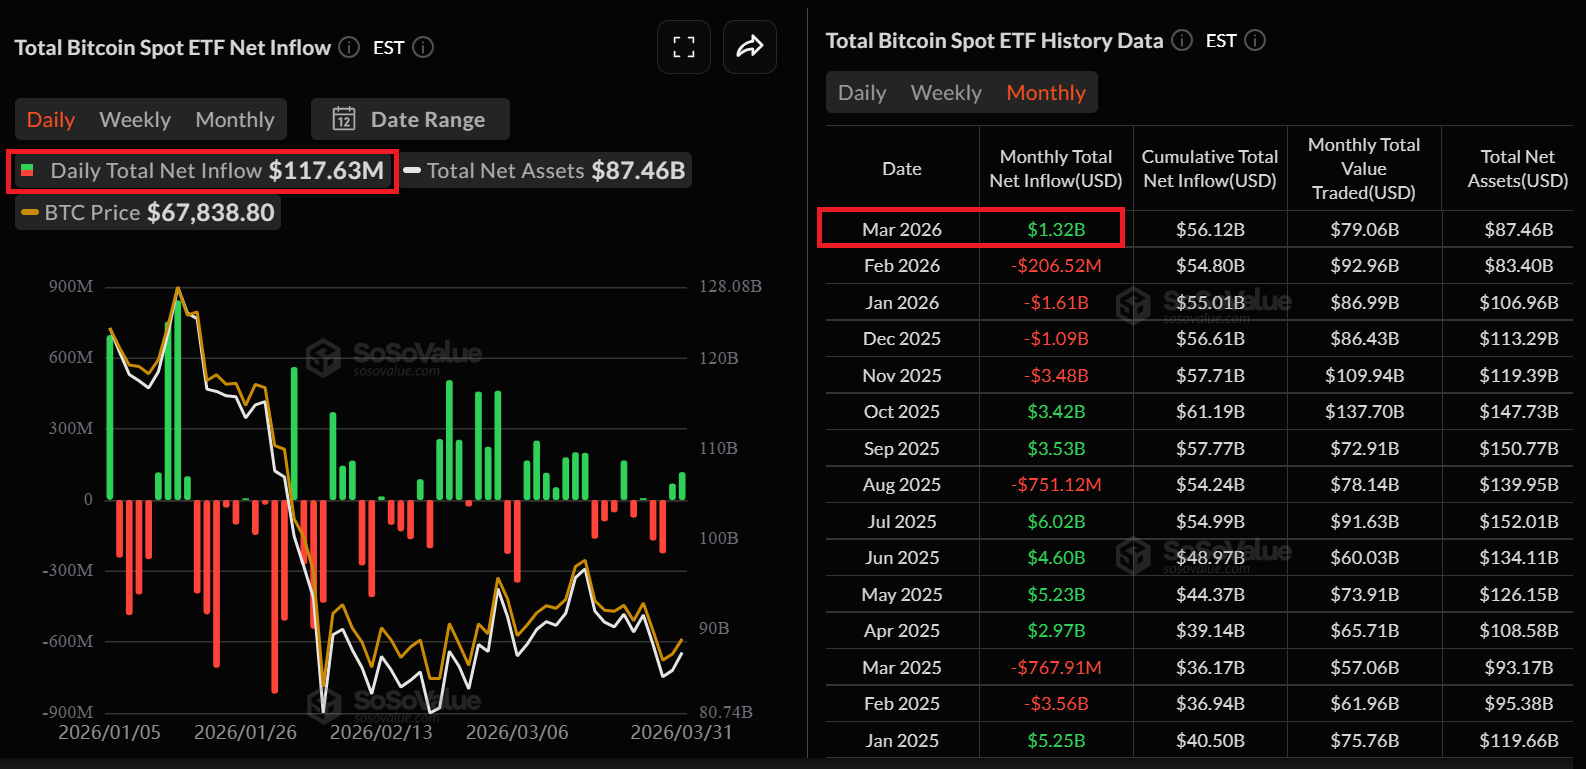The height and width of the screenshot is (769, 1586).
Task: Open the Date Range picker
Action: (x=411, y=119)
